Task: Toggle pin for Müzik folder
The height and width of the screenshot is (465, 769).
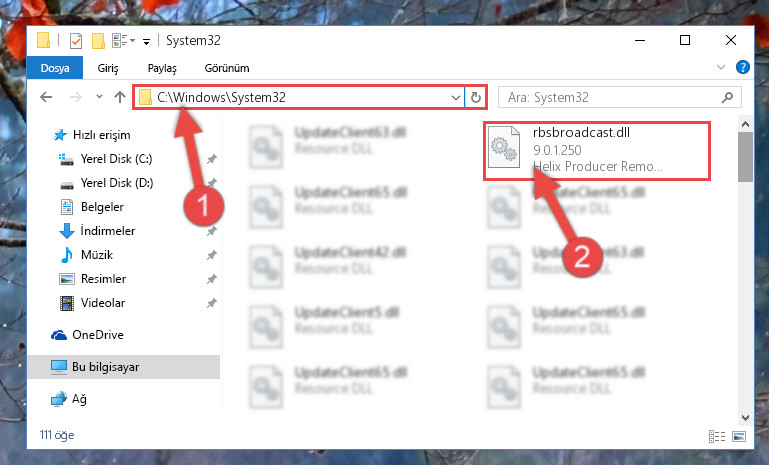Action: coord(211,255)
